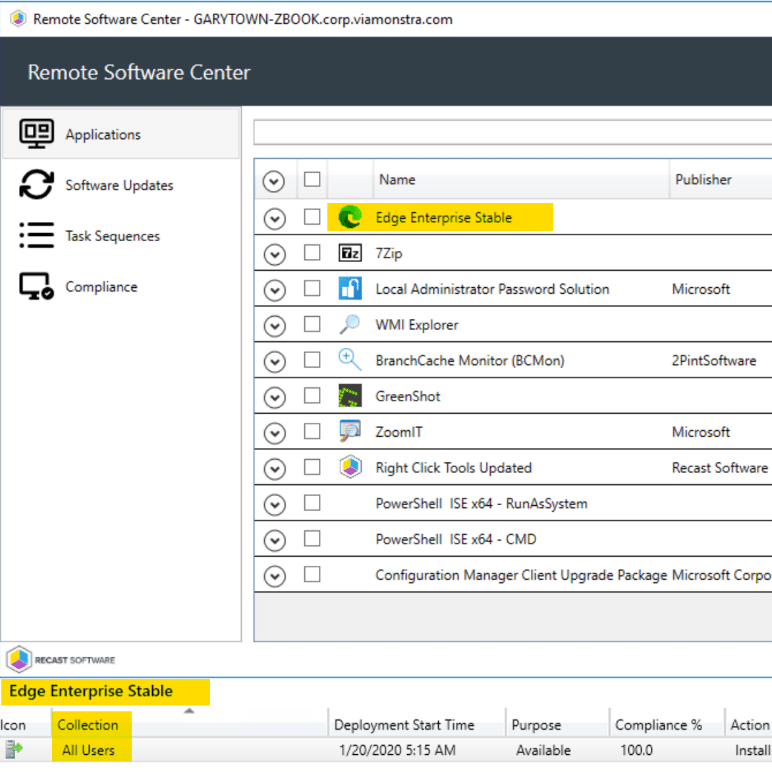Screen dimensions: 772x772
Task: Check the Local Administrator Password Solution checkbox
Action: (312, 288)
